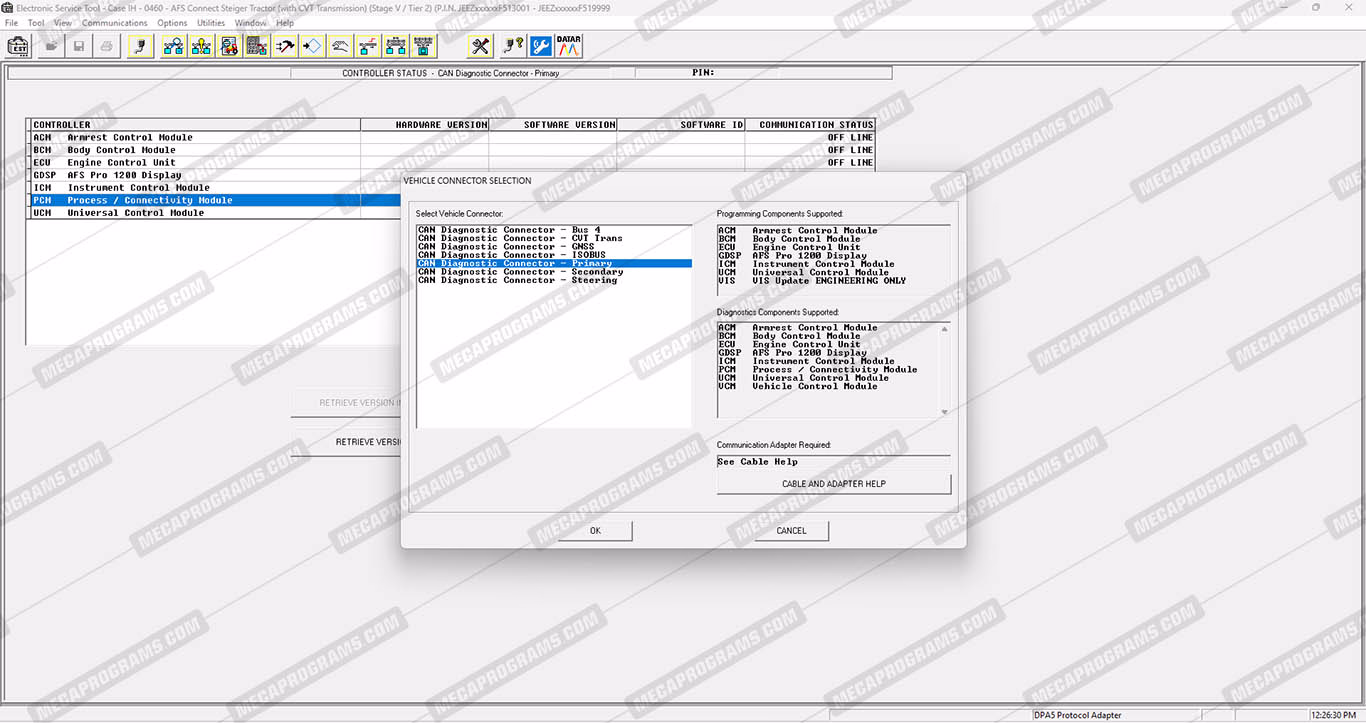Choose CAN Diagnostic Connector - Steering entry
Image resolution: width=1366 pixels, height=723 pixels.
tap(517, 281)
